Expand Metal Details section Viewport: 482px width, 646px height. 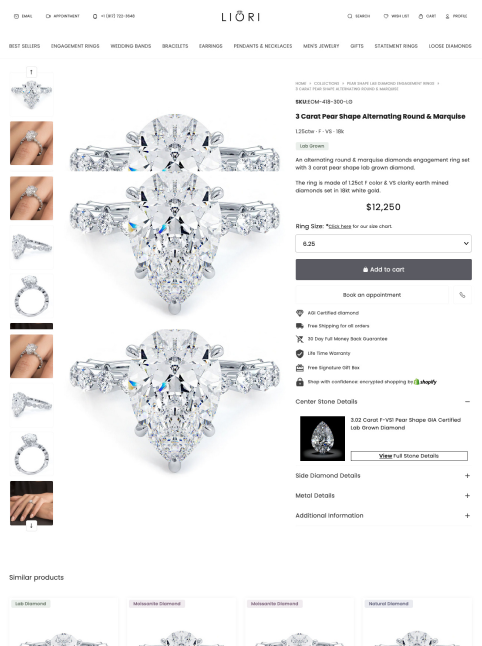(467, 495)
